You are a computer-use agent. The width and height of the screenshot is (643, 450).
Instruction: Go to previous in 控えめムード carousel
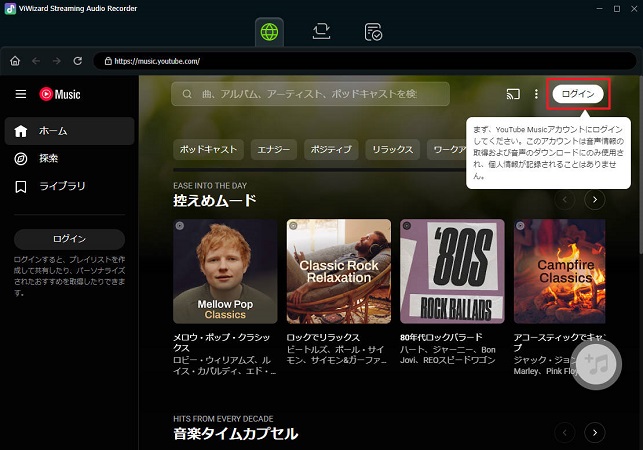[565, 200]
